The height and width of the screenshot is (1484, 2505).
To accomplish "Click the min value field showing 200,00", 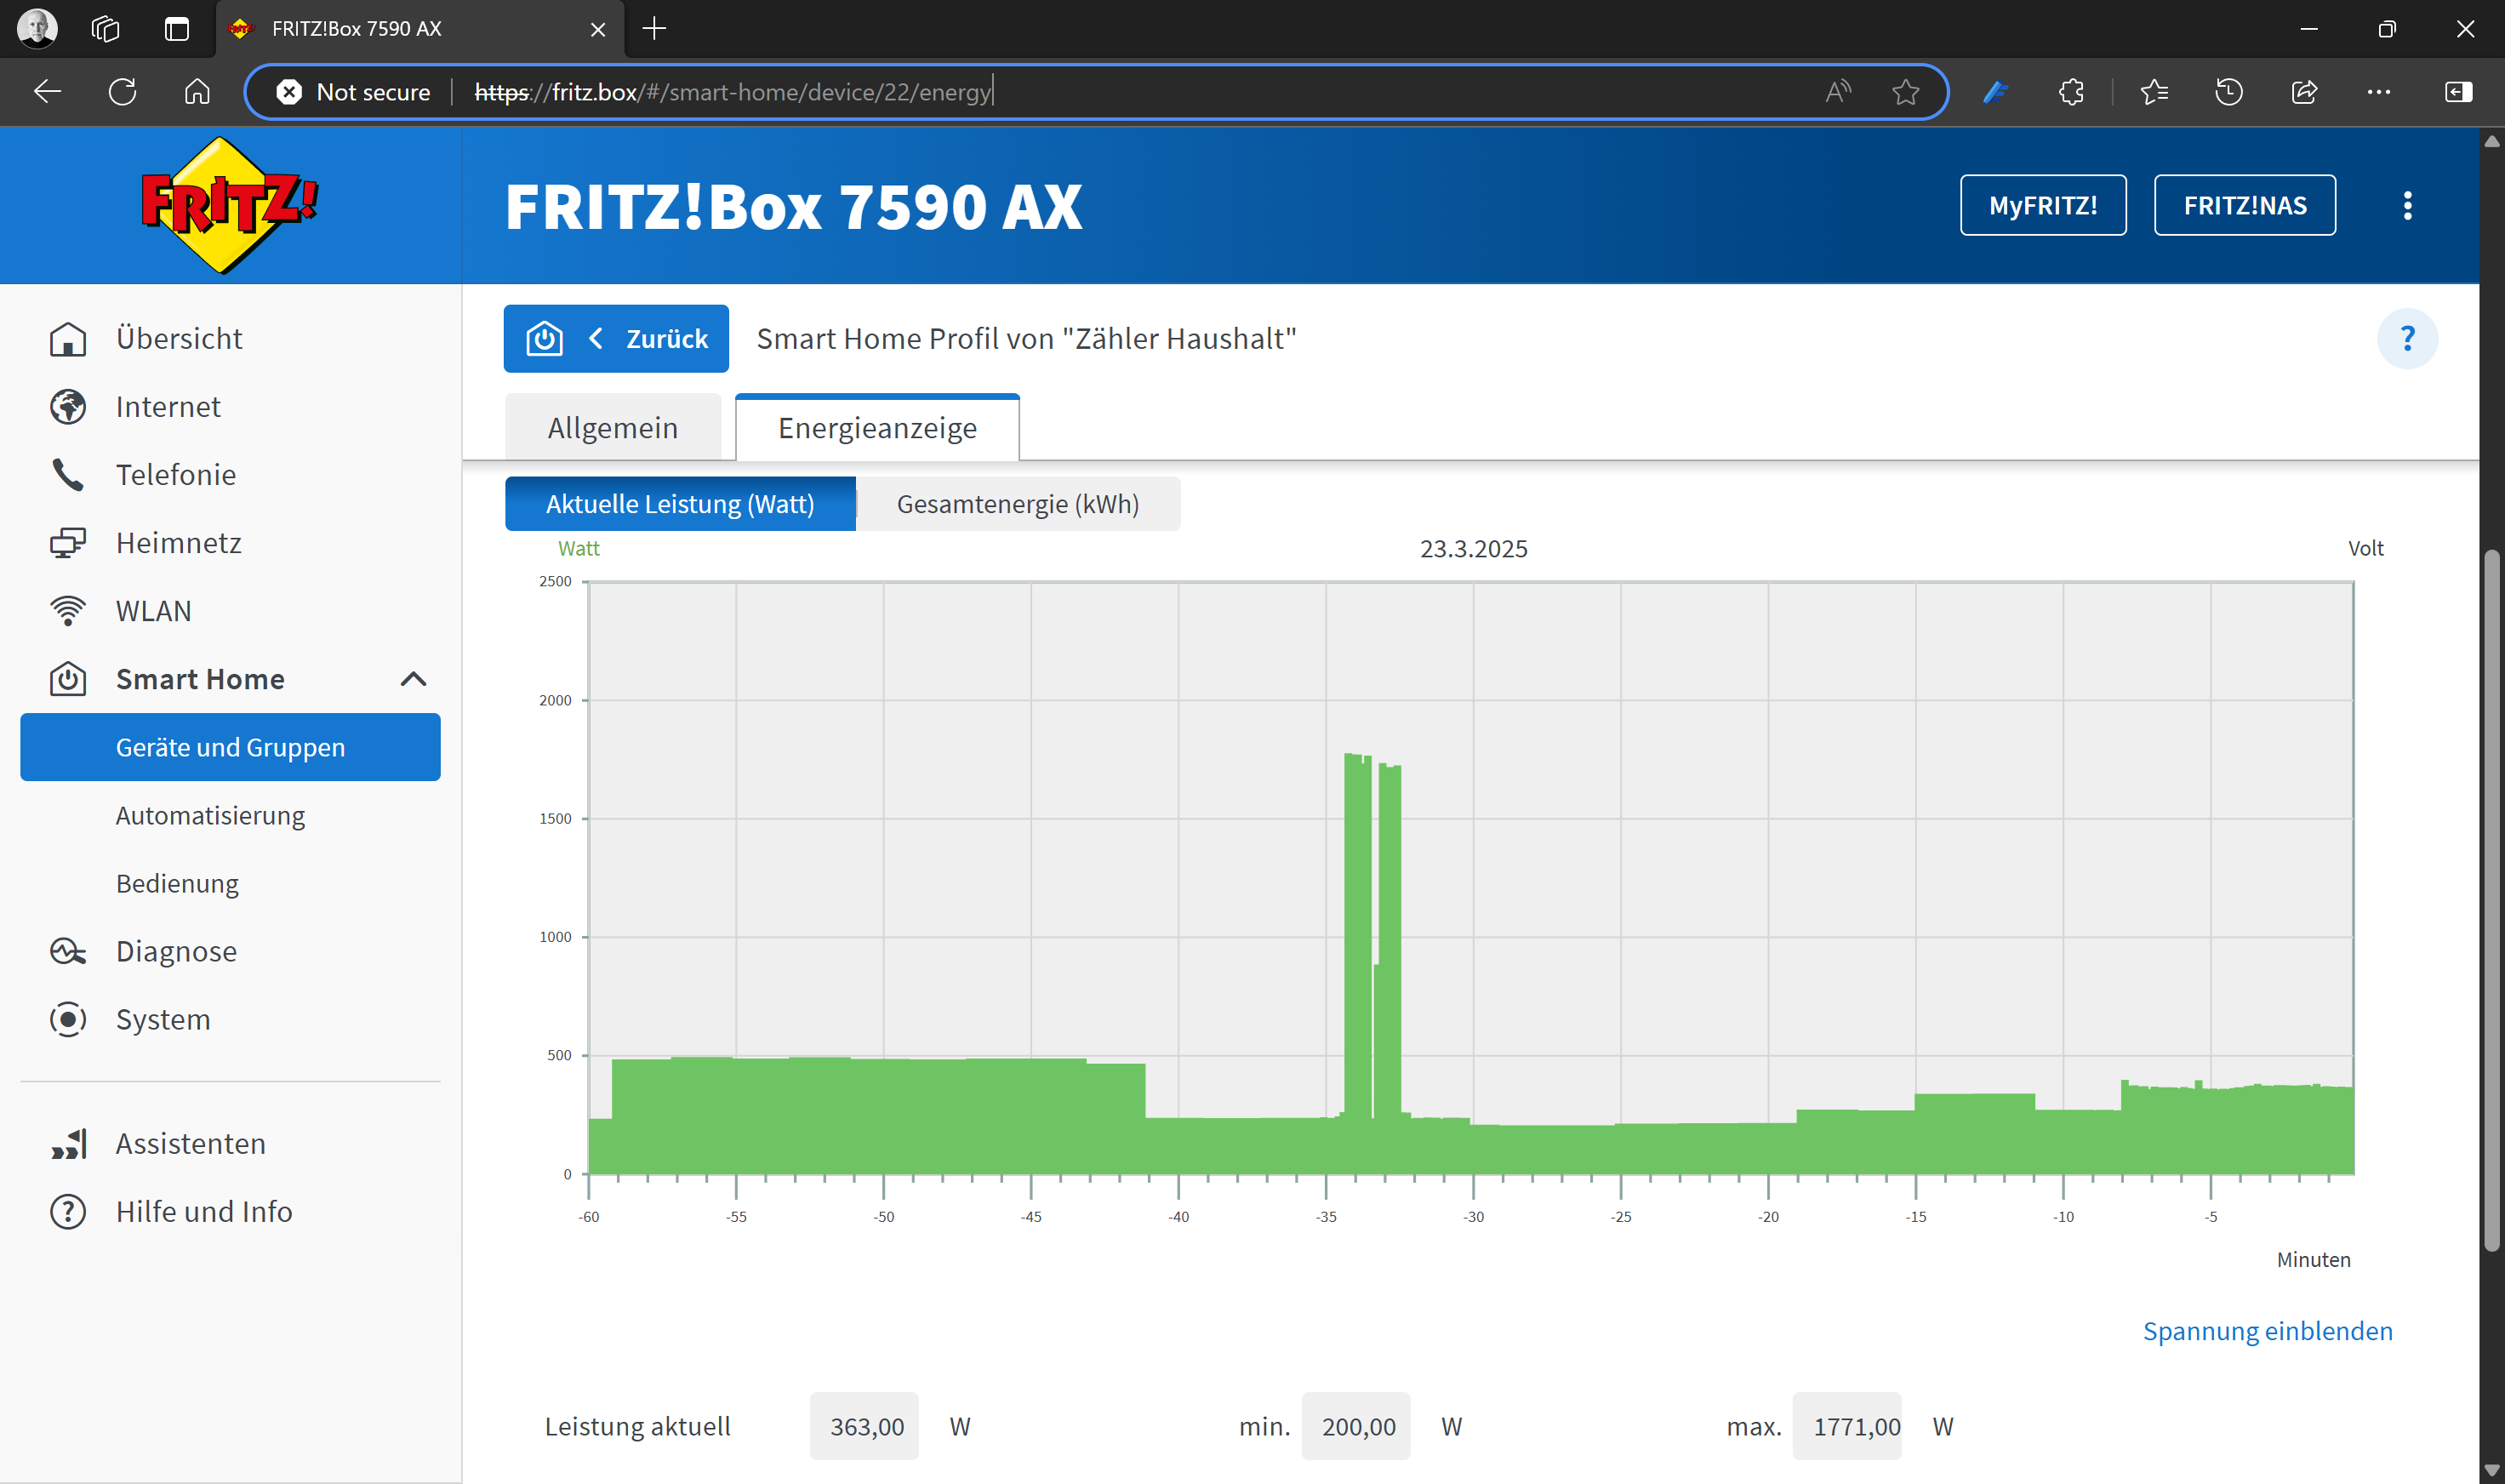I will (x=1356, y=1426).
